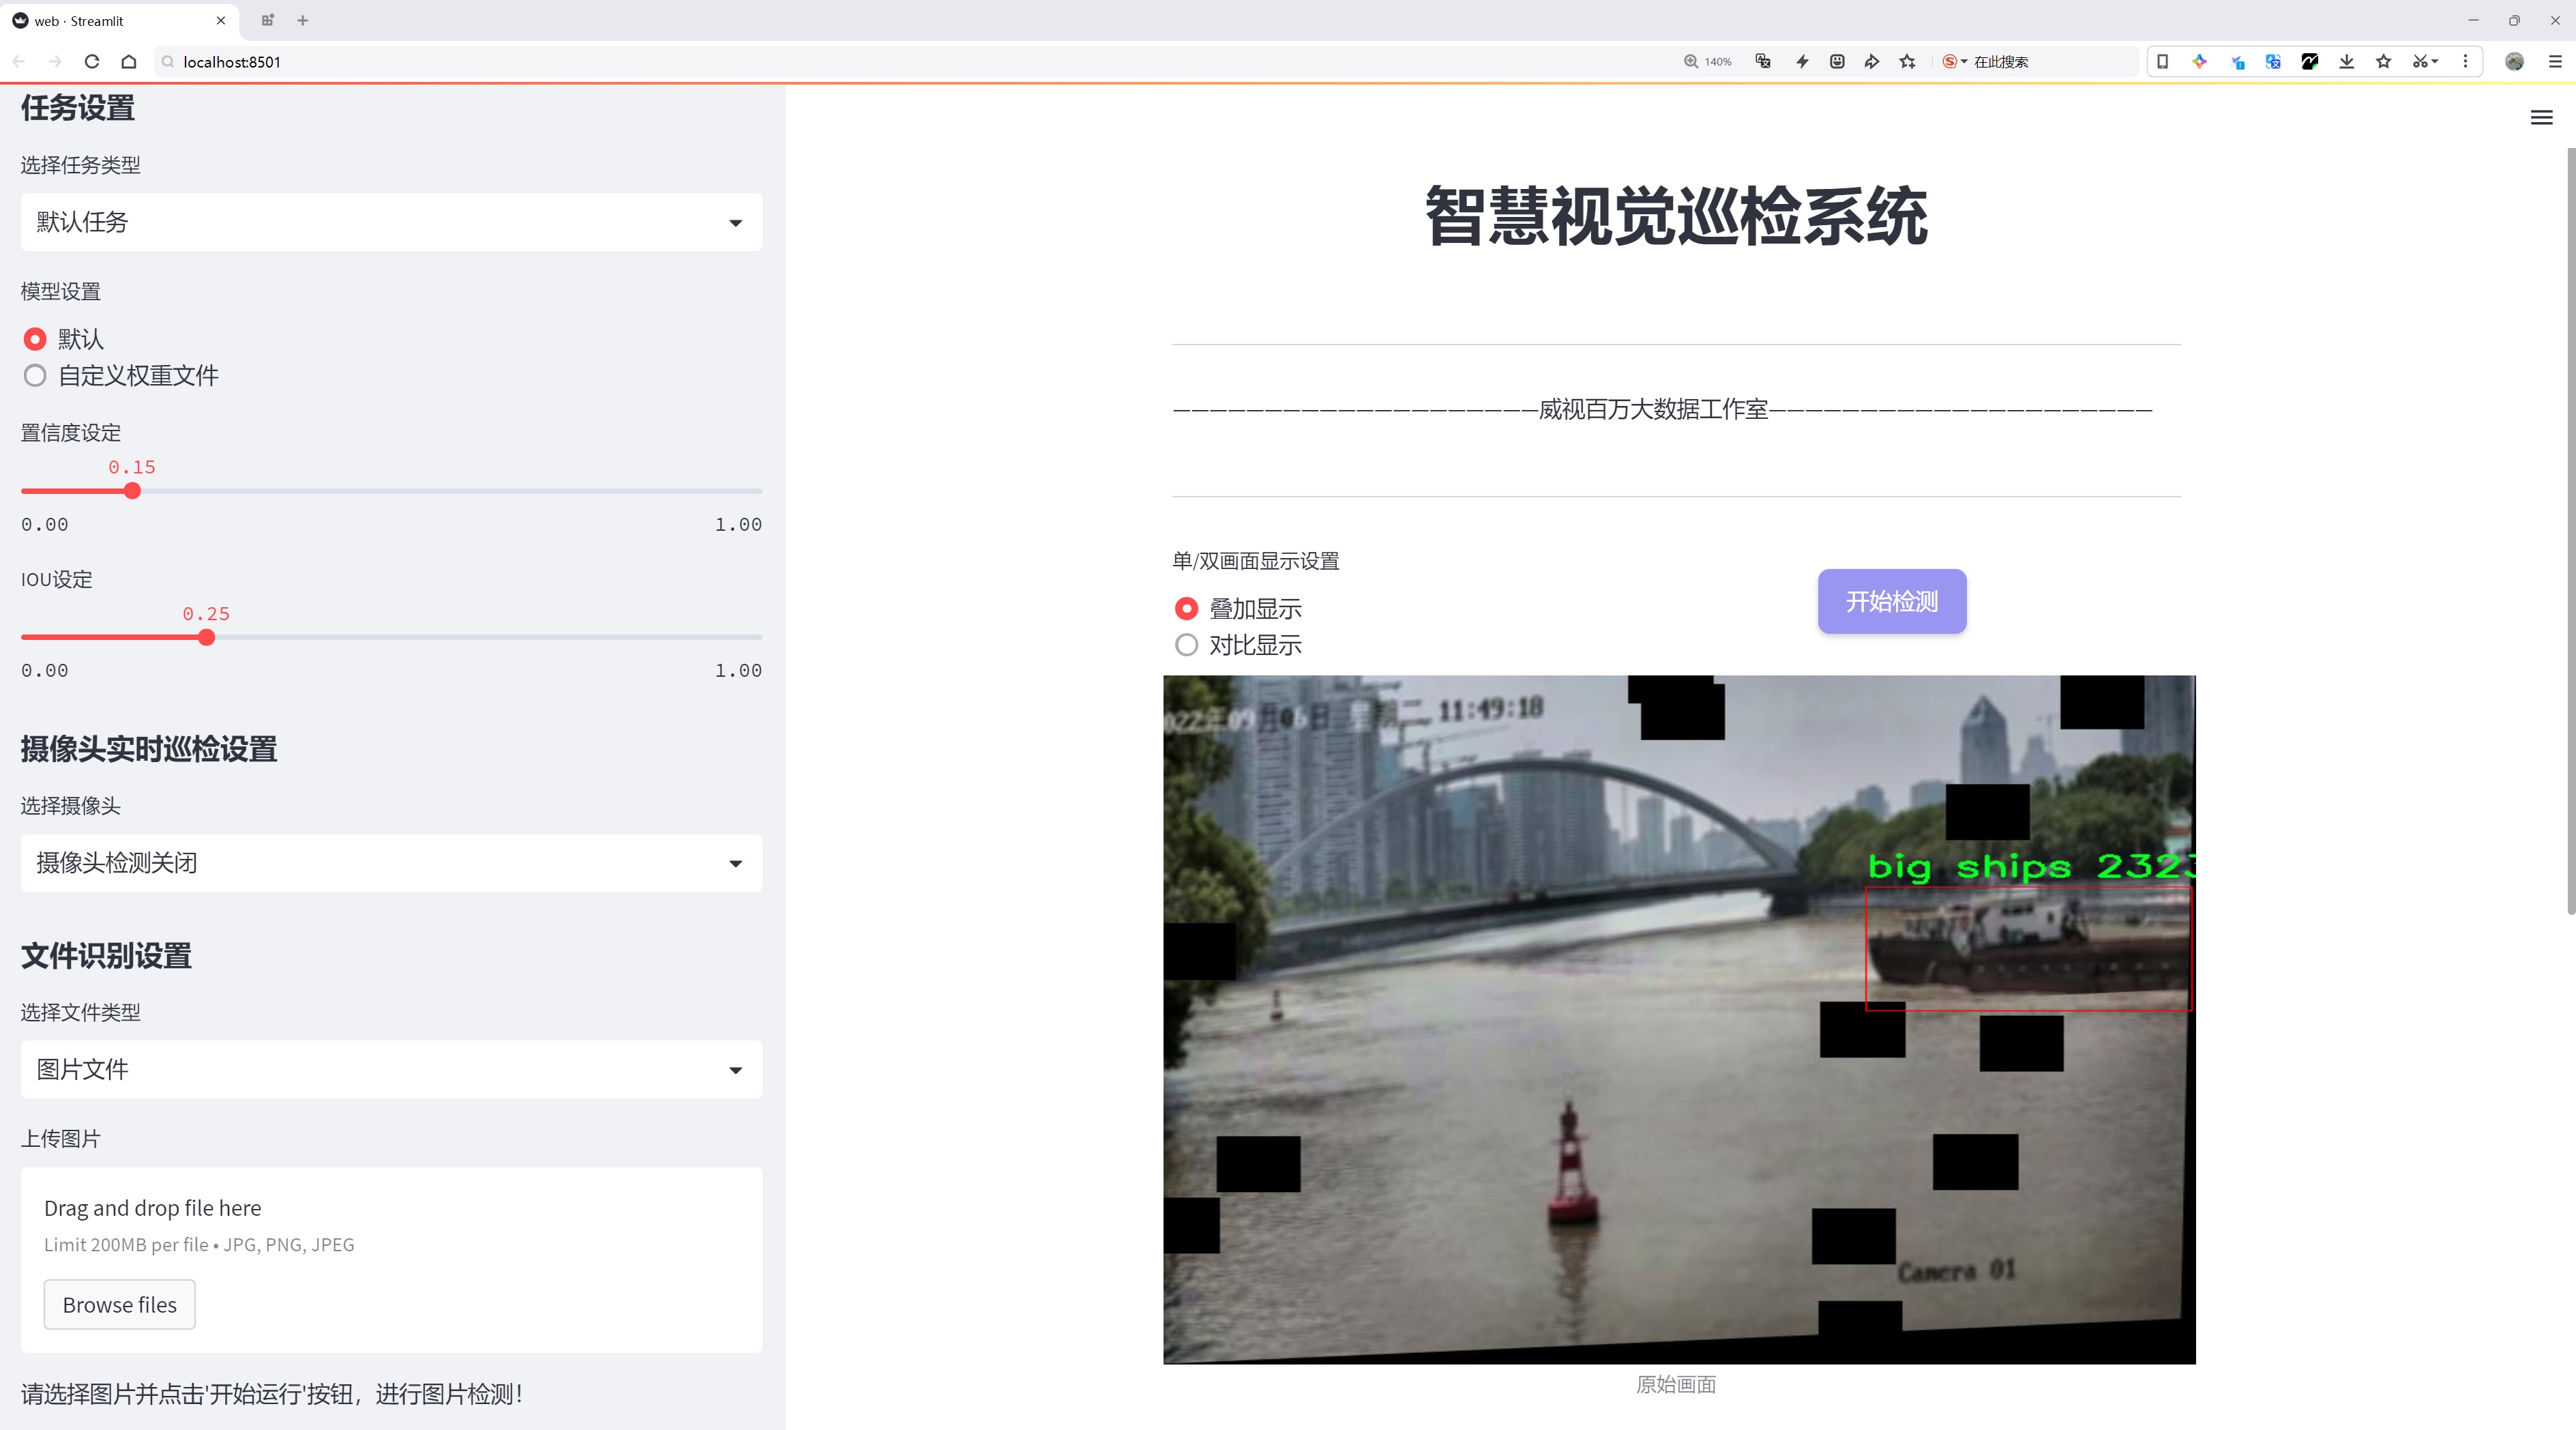Click the Browse files button
The image size is (2576, 1430).
click(119, 1305)
